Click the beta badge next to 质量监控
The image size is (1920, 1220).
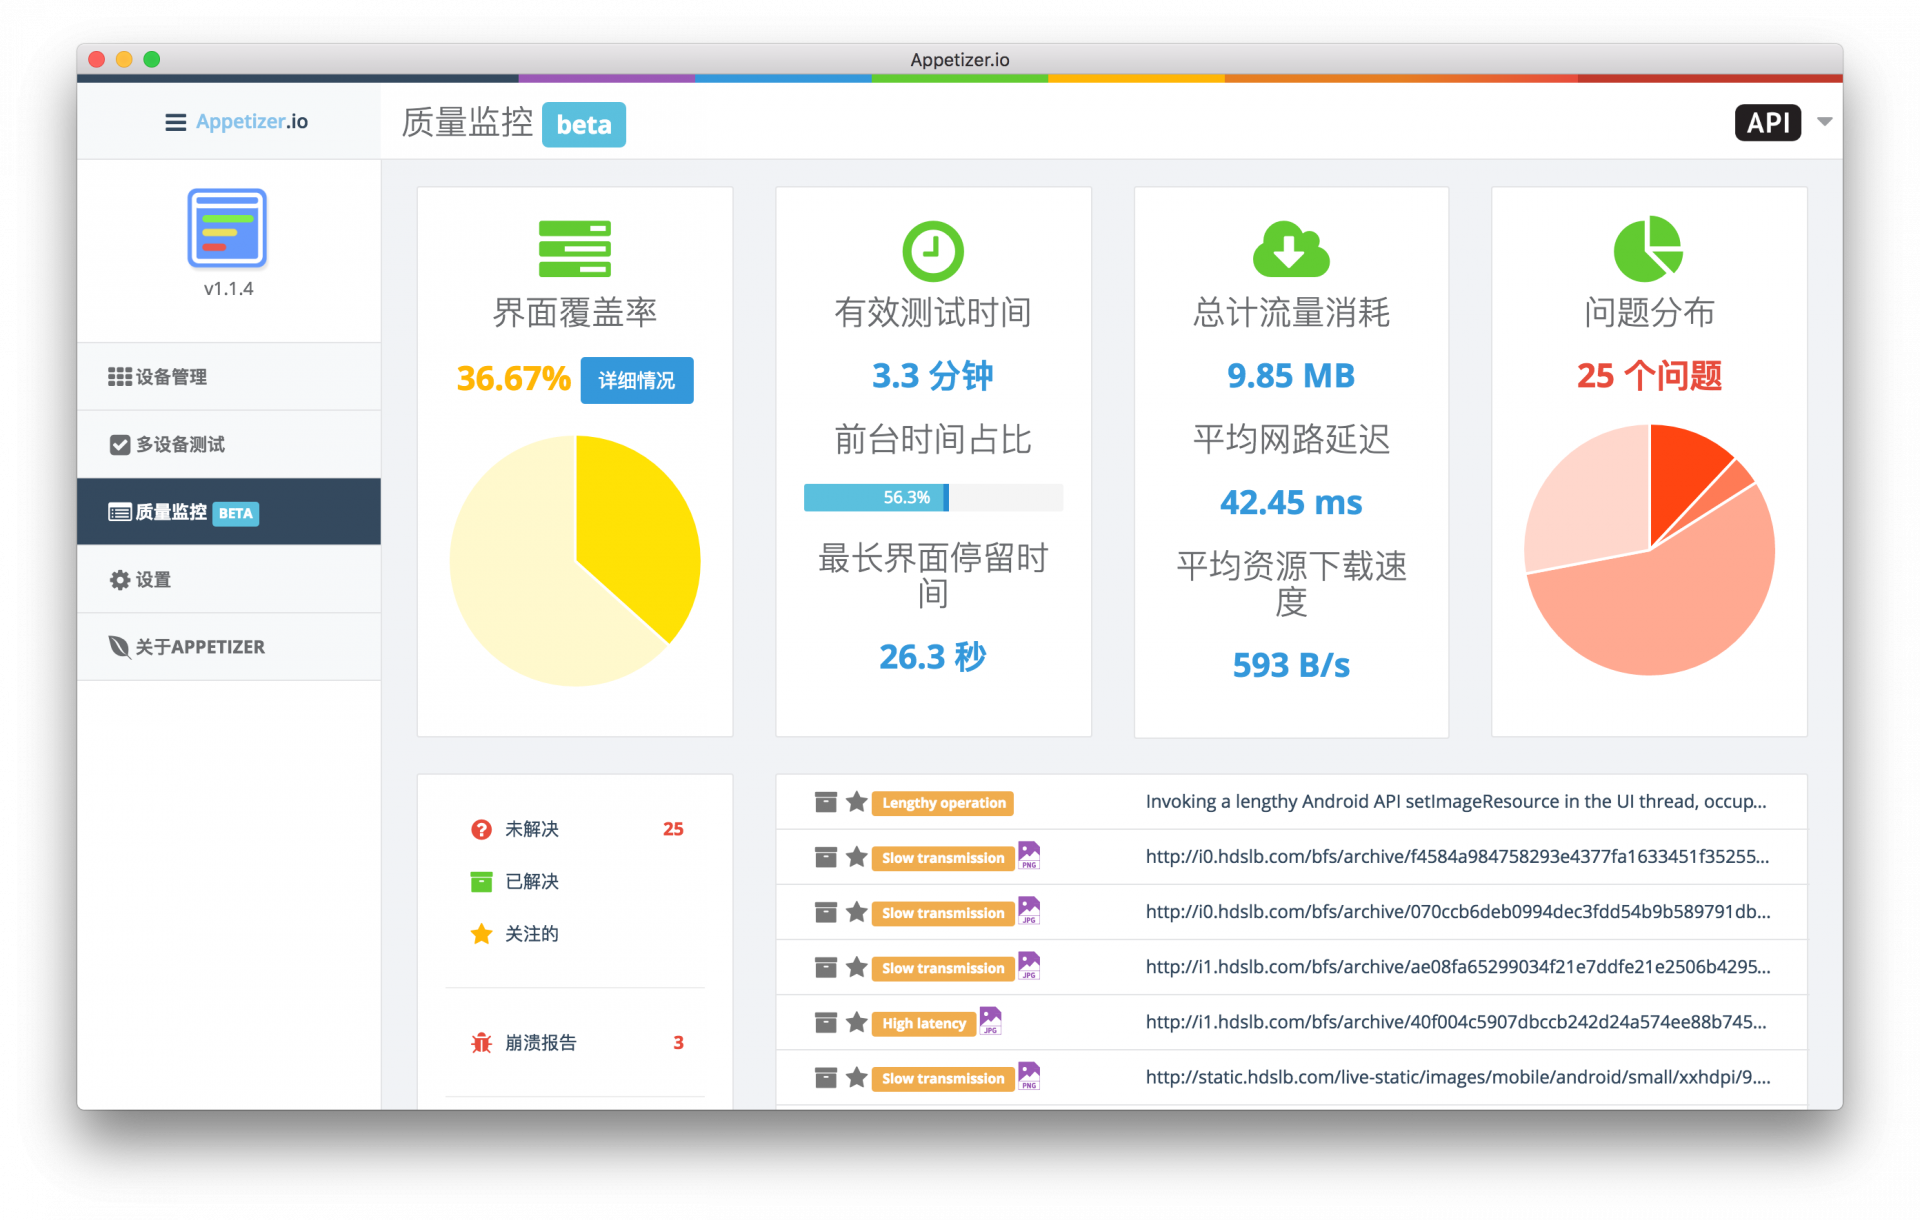(x=584, y=124)
